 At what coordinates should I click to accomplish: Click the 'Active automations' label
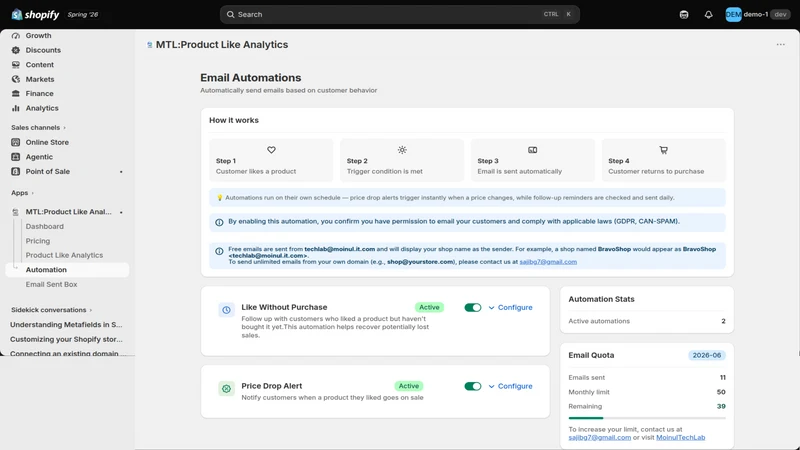pos(599,321)
